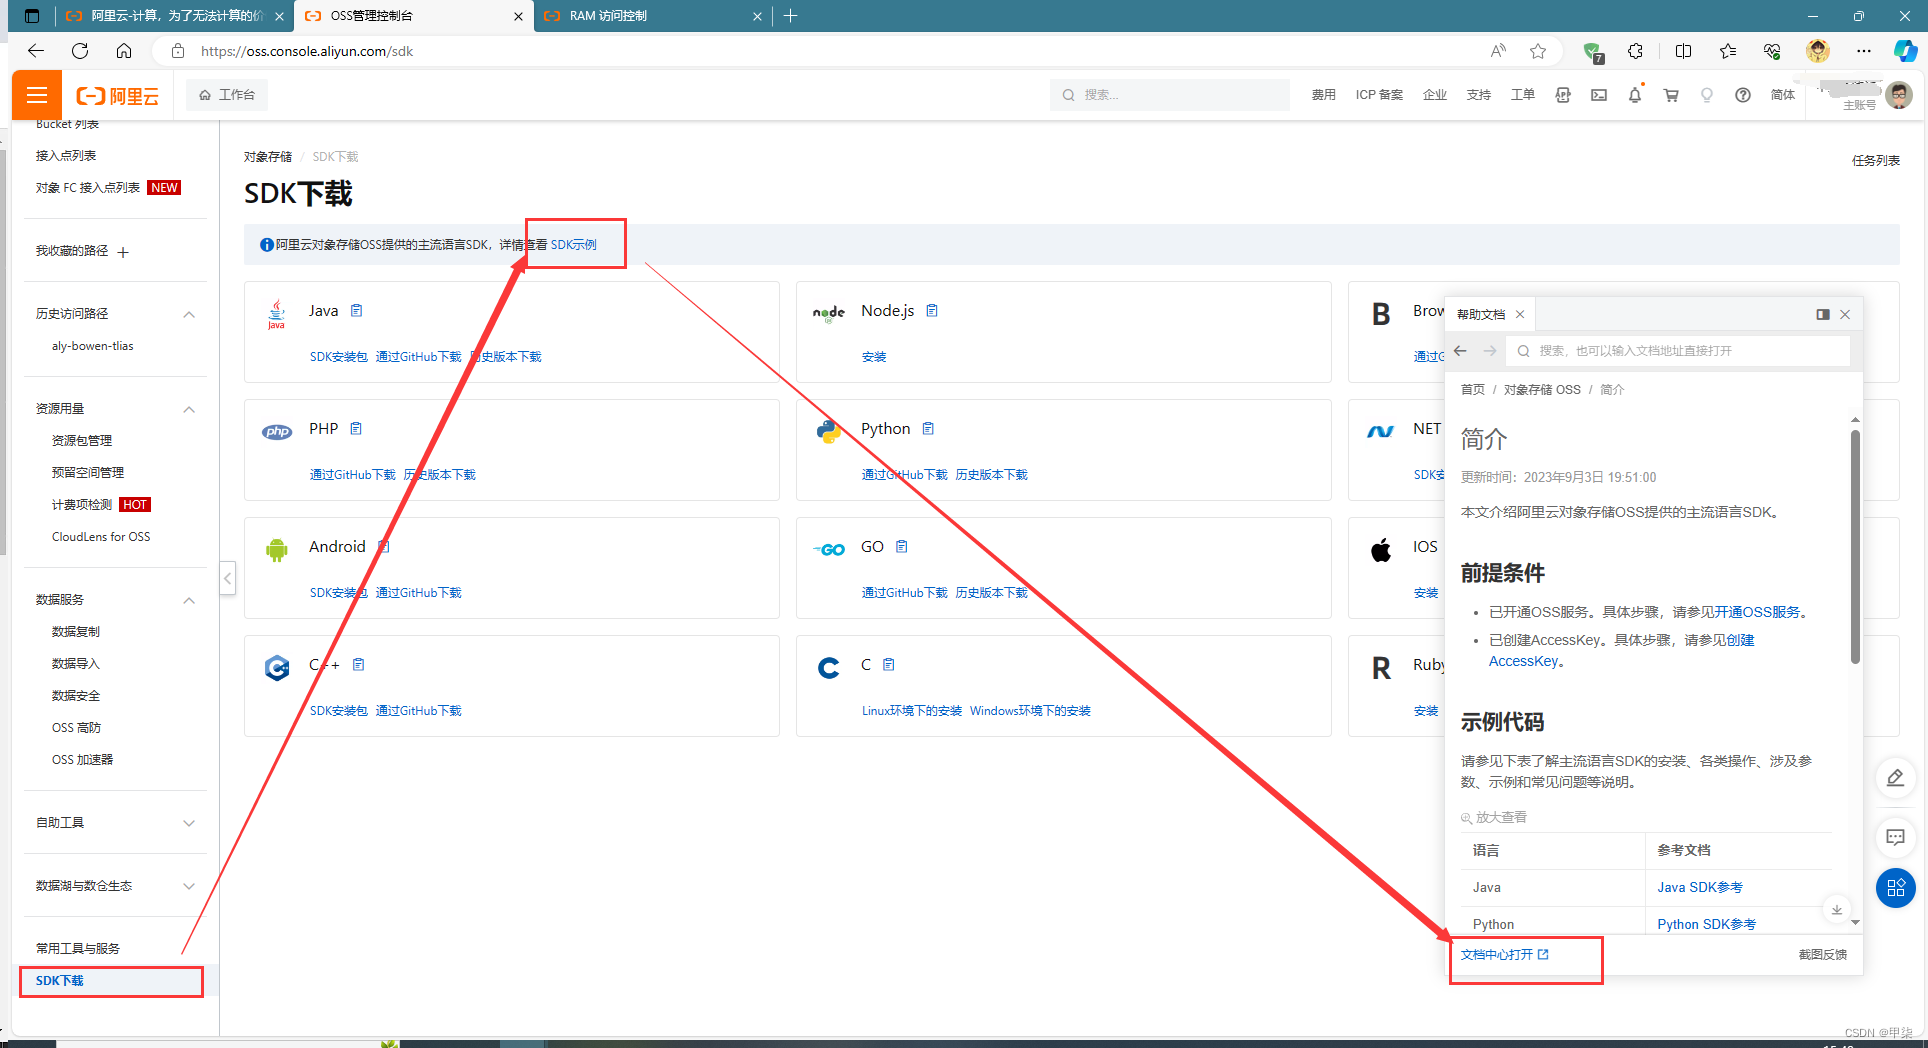The width and height of the screenshot is (1928, 1048).
Task: Open CloudLens for OSS
Action: click(101, 537)
